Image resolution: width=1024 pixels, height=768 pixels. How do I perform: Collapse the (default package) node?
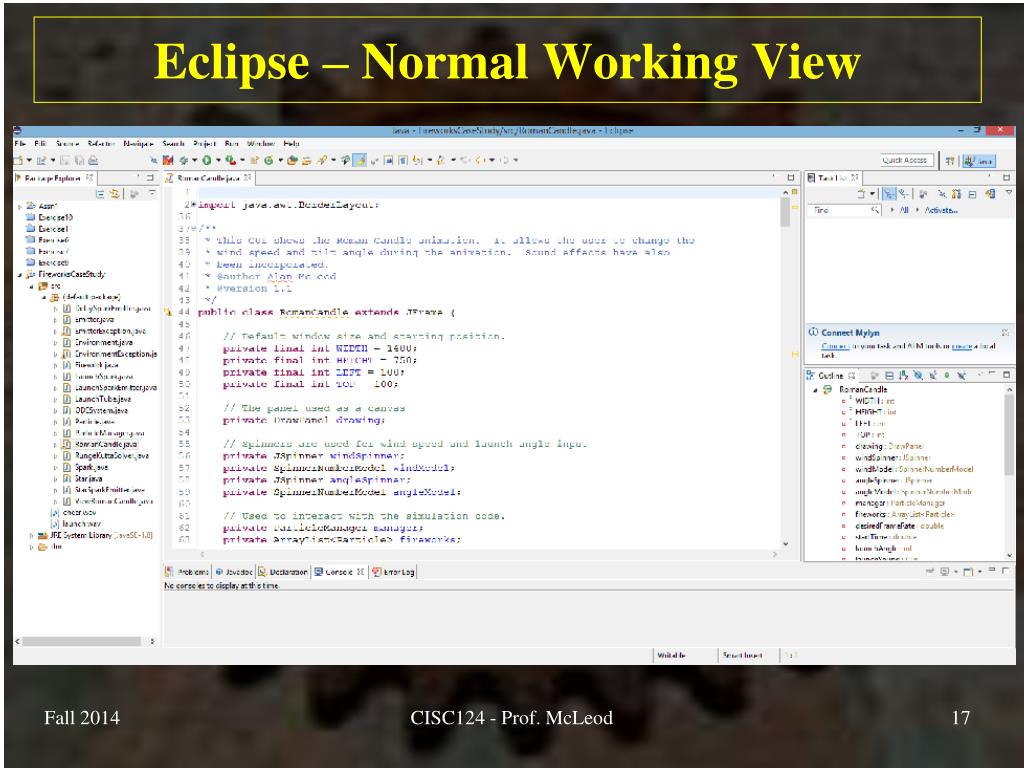point(44,298)
